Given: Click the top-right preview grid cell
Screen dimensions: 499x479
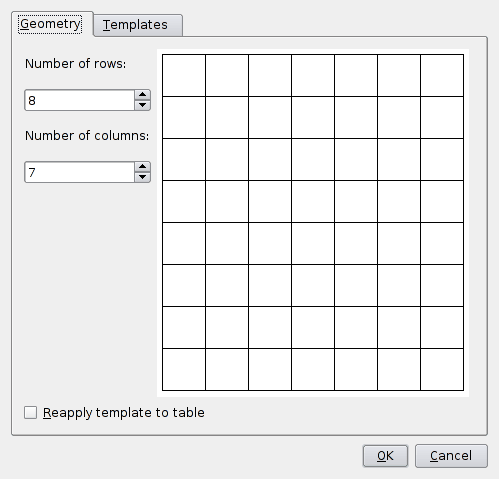Looking at the screenshot, I should pyautogui.click(x=442, y=76).
